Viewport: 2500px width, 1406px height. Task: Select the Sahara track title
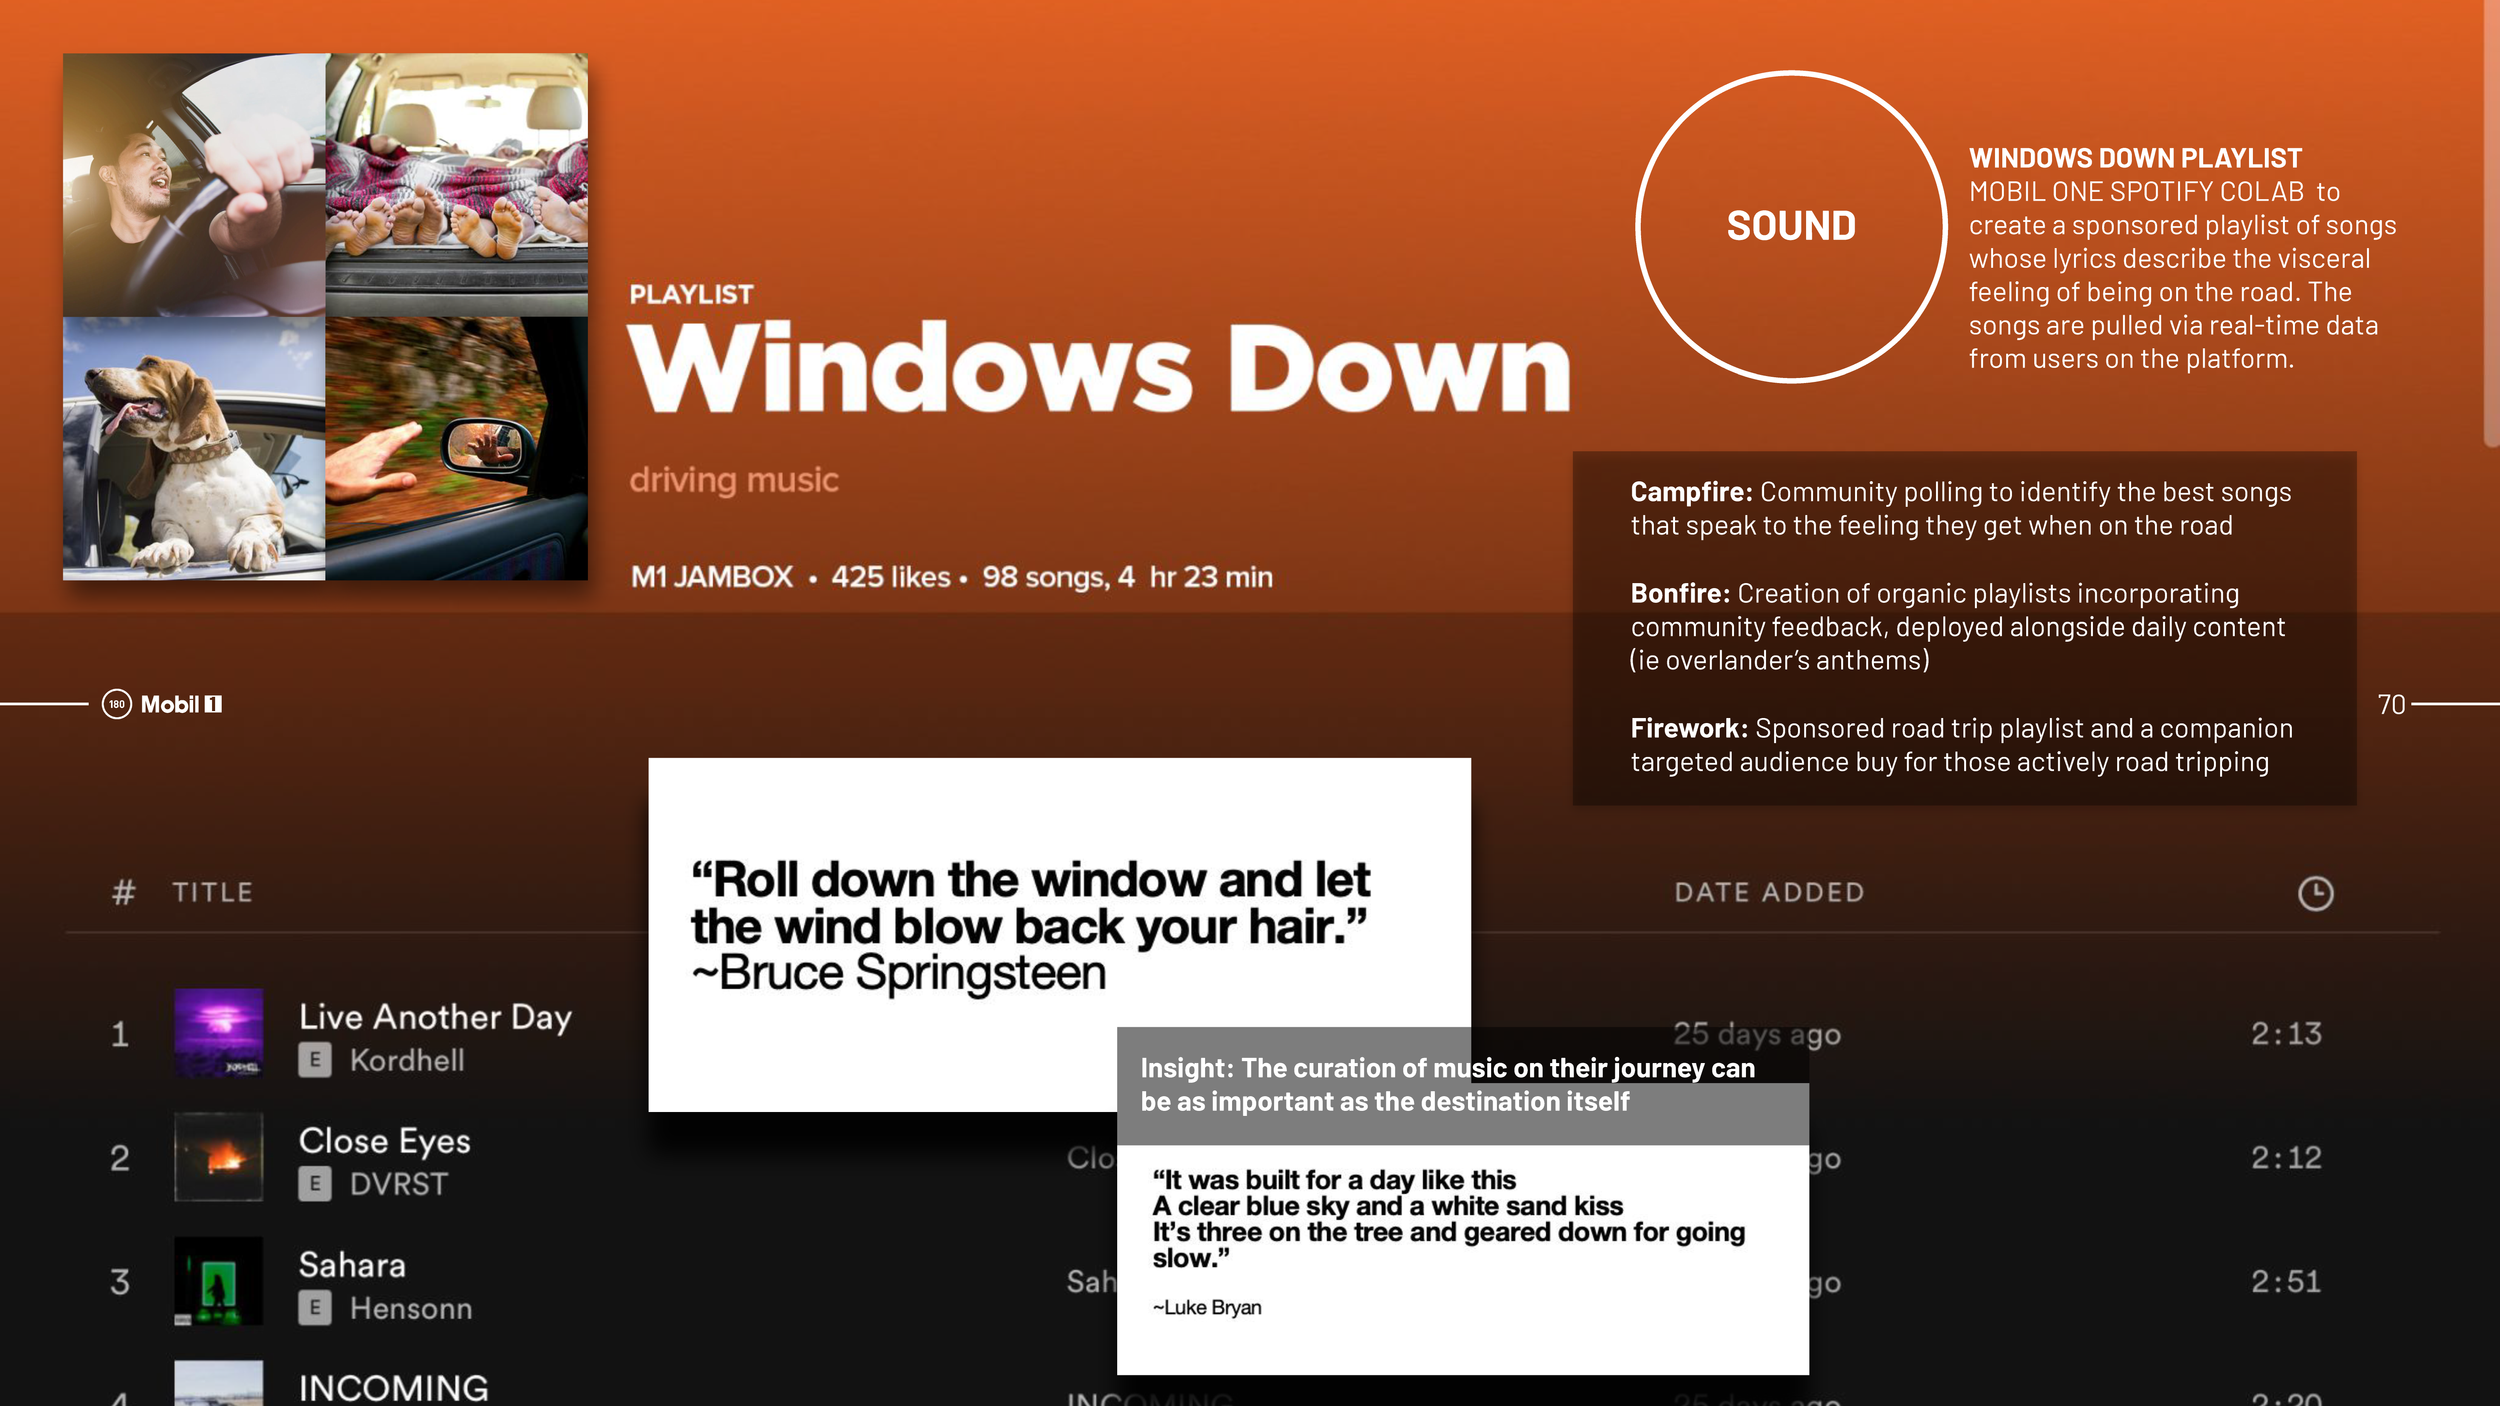tap(354, 1265)
